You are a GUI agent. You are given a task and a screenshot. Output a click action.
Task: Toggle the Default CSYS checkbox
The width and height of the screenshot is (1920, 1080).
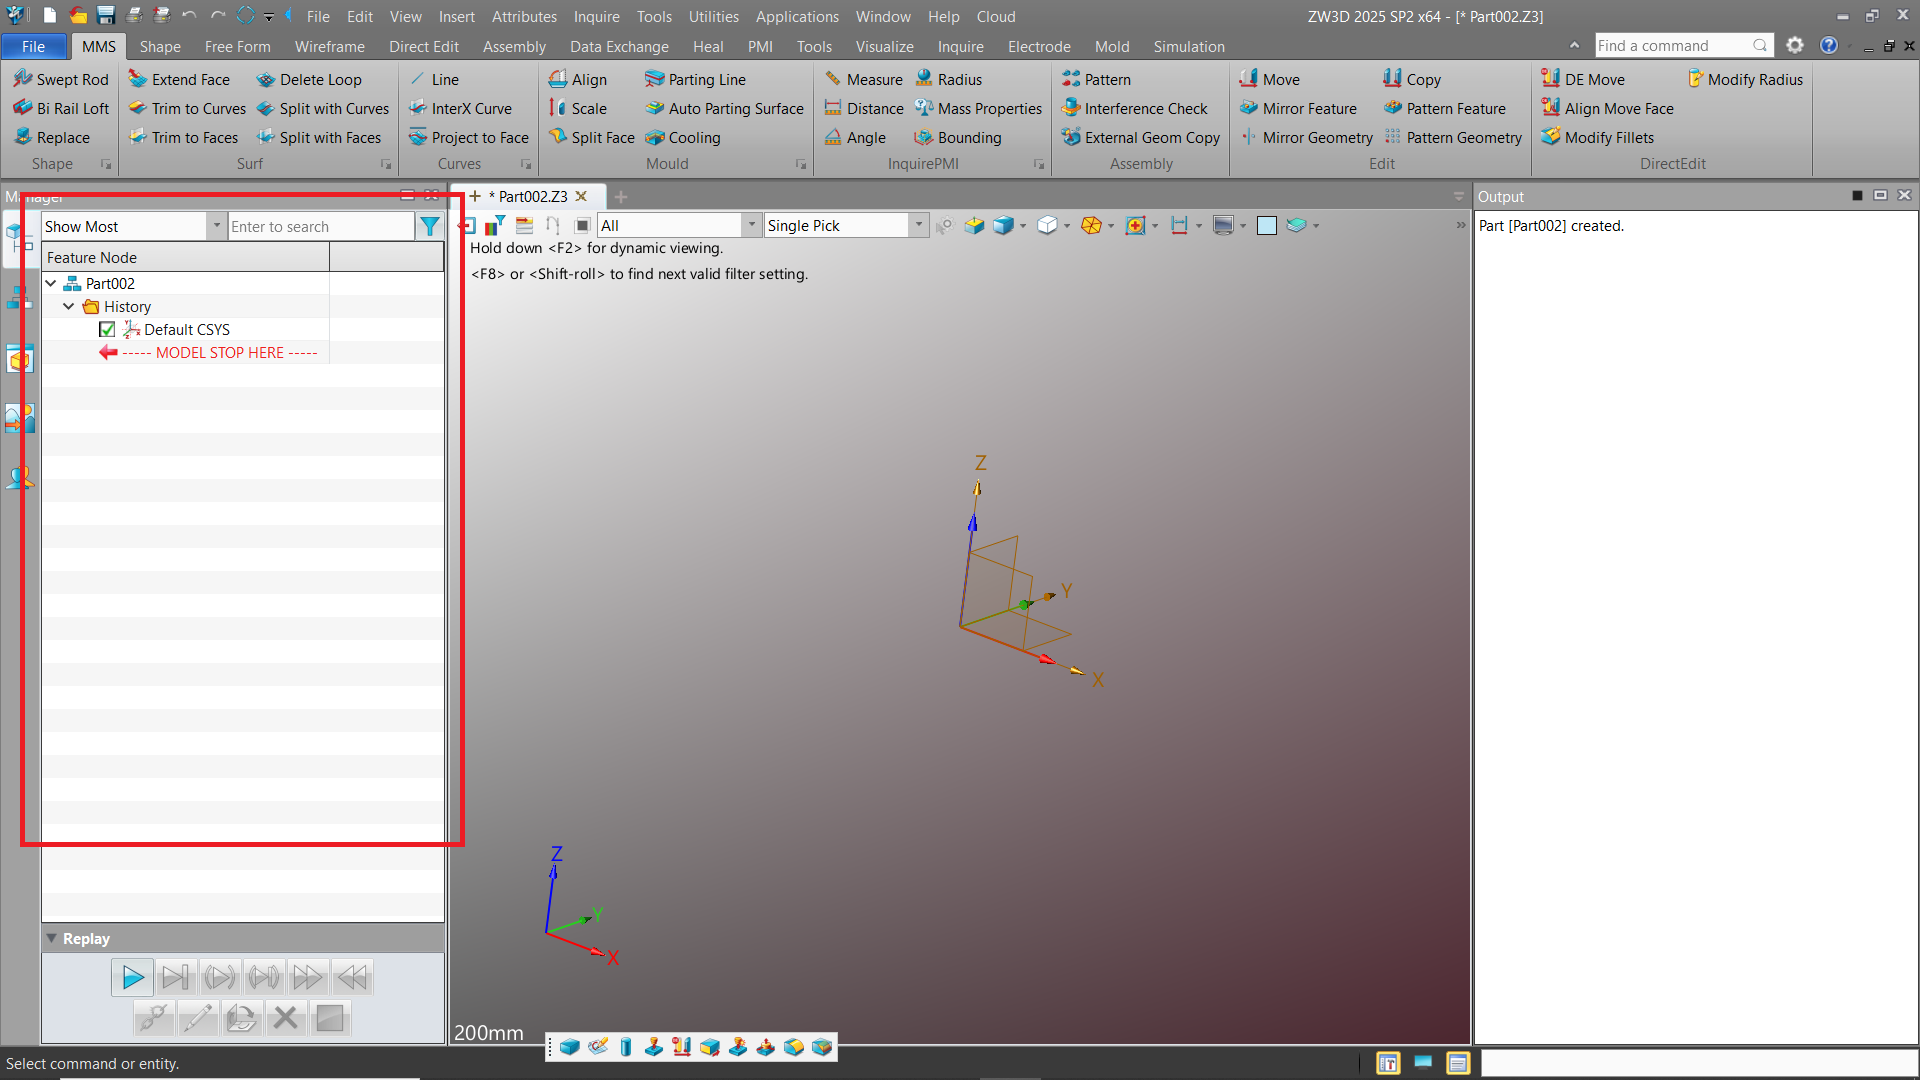tap(107, 330)
